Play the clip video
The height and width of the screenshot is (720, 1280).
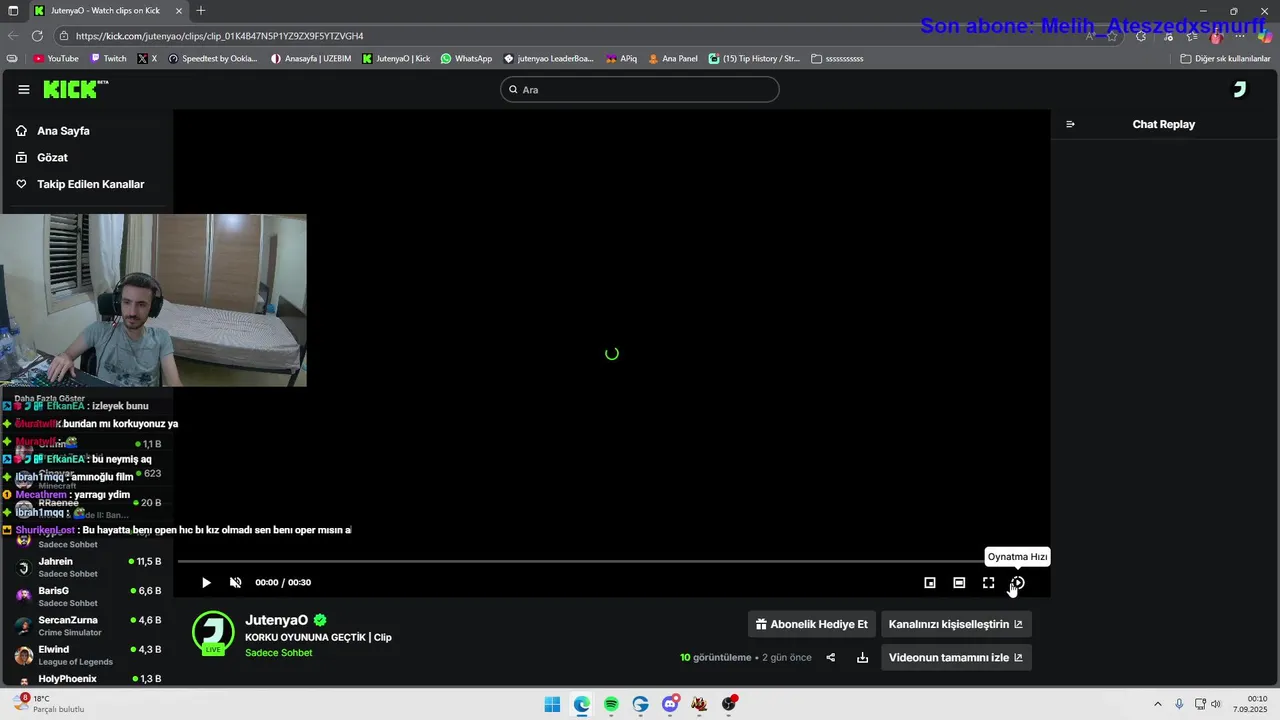[x=206, y=583]
